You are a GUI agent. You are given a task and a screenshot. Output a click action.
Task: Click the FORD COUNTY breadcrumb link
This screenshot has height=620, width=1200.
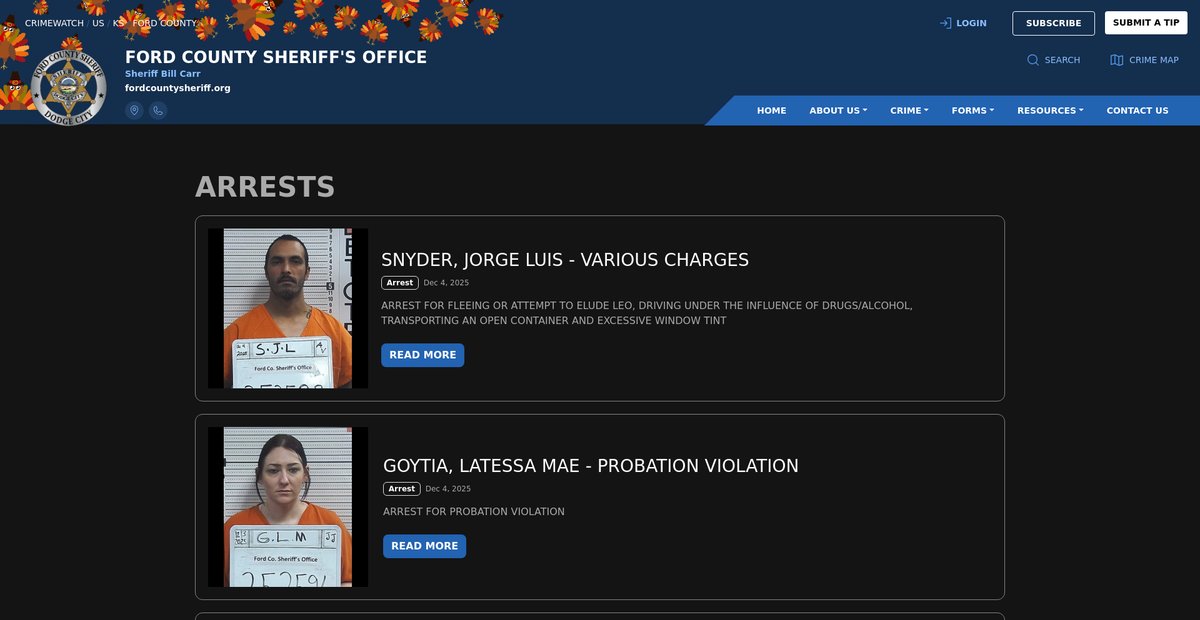point(165,23)
